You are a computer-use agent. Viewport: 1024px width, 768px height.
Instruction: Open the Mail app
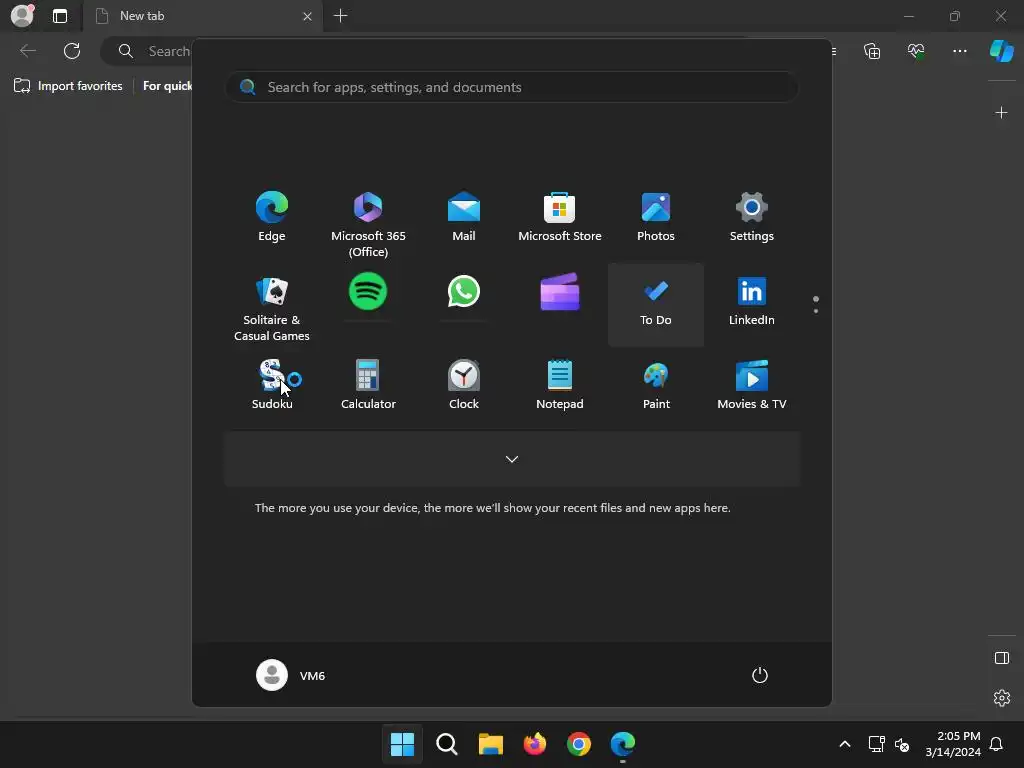point(464,217)
